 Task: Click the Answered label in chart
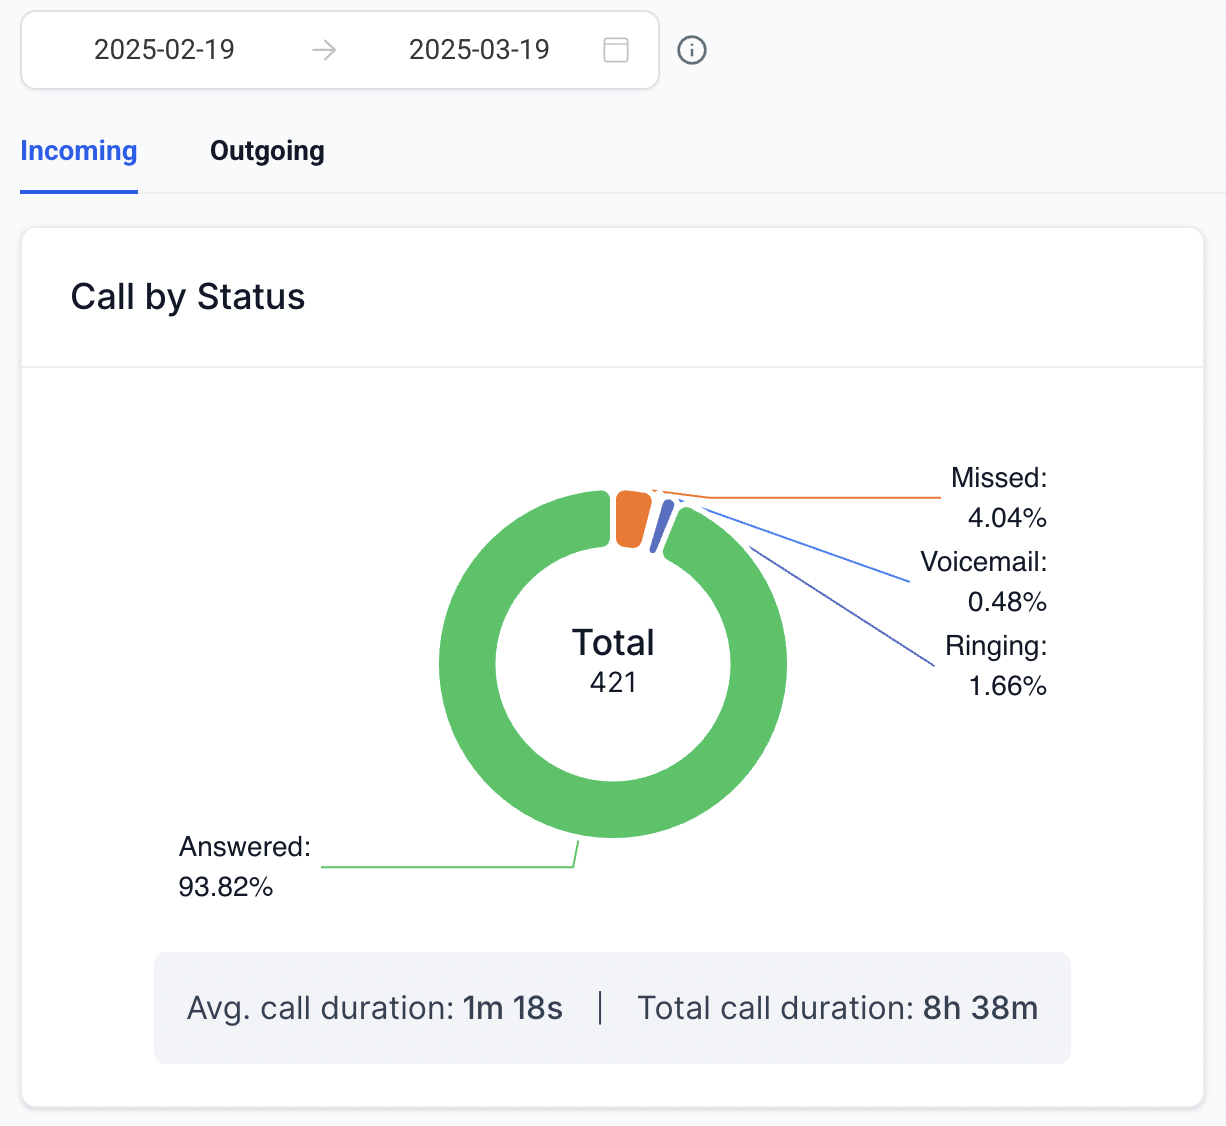tap(245, 847)
